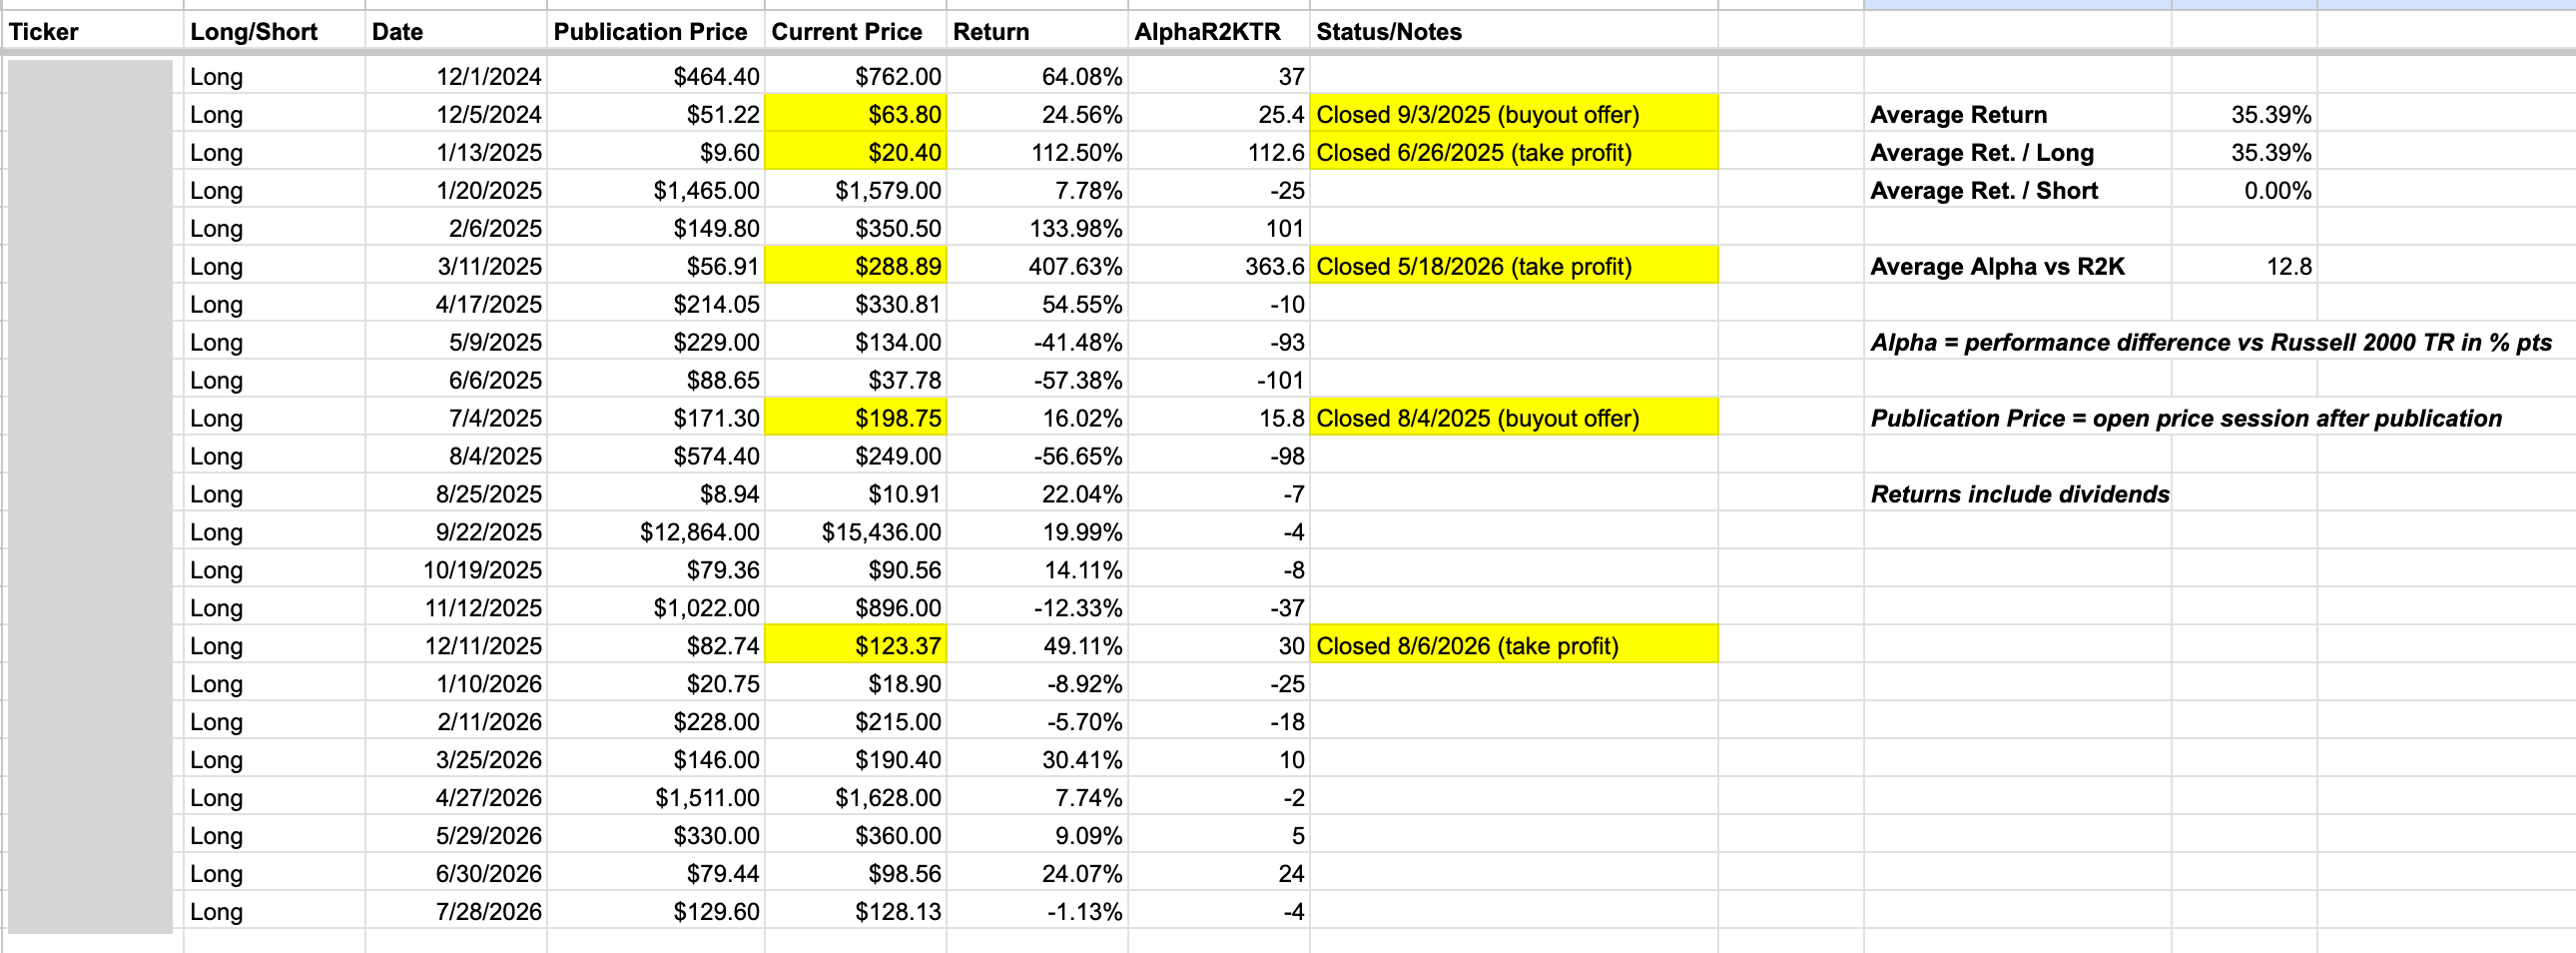
Task: Click the grey redacted ticker block
Action: 90,496
